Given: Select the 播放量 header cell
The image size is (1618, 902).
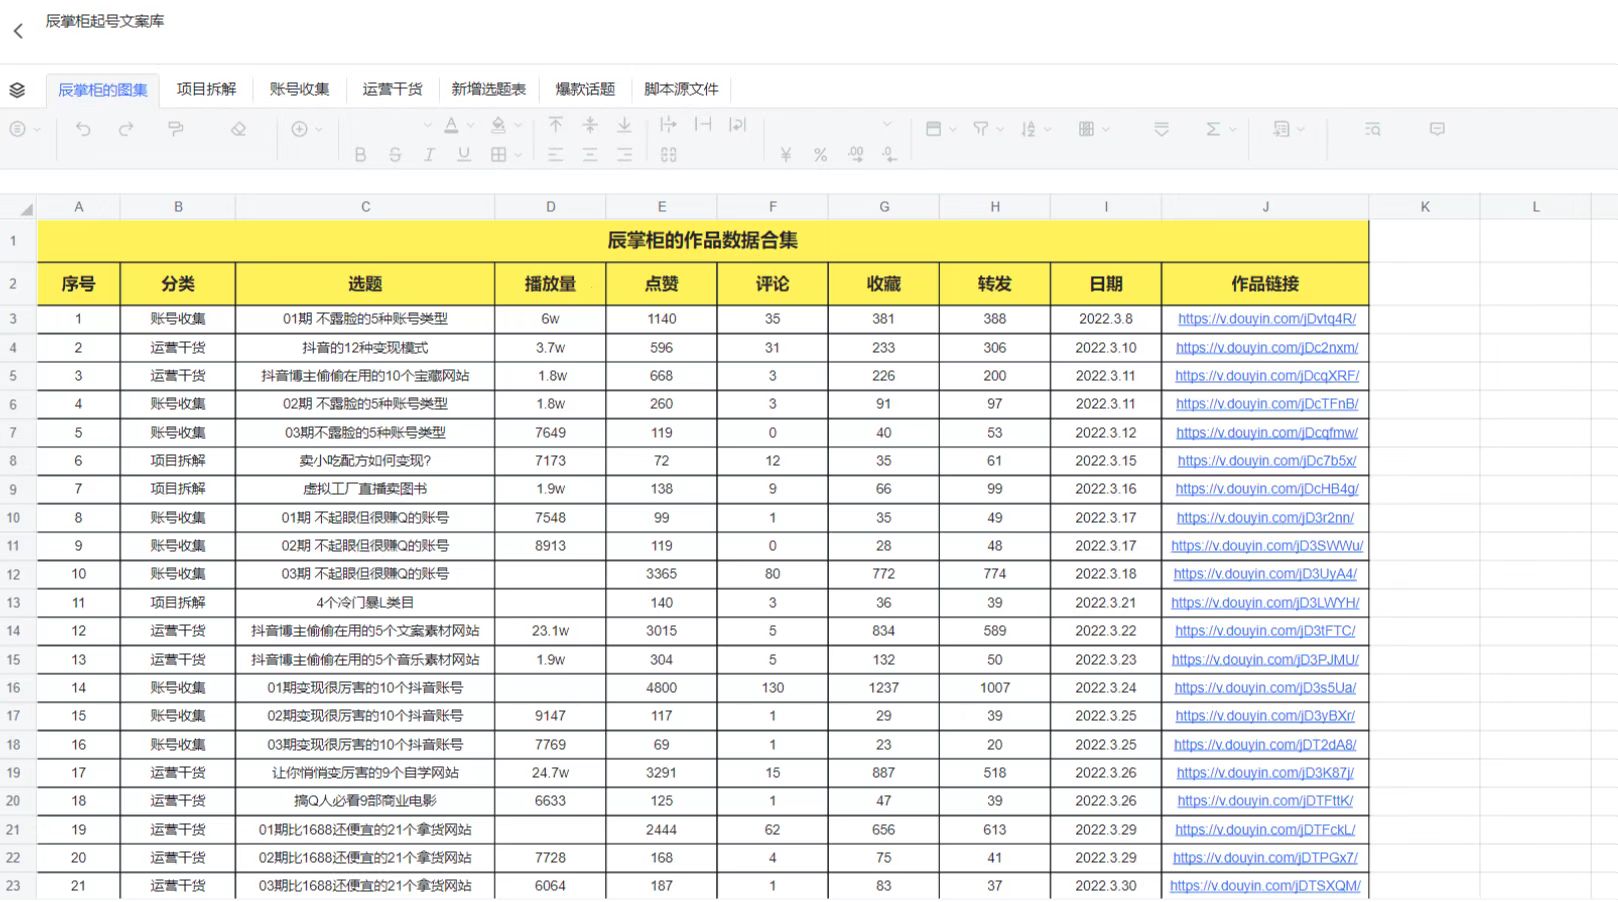Looking at the screenshot, I should 550,284.
